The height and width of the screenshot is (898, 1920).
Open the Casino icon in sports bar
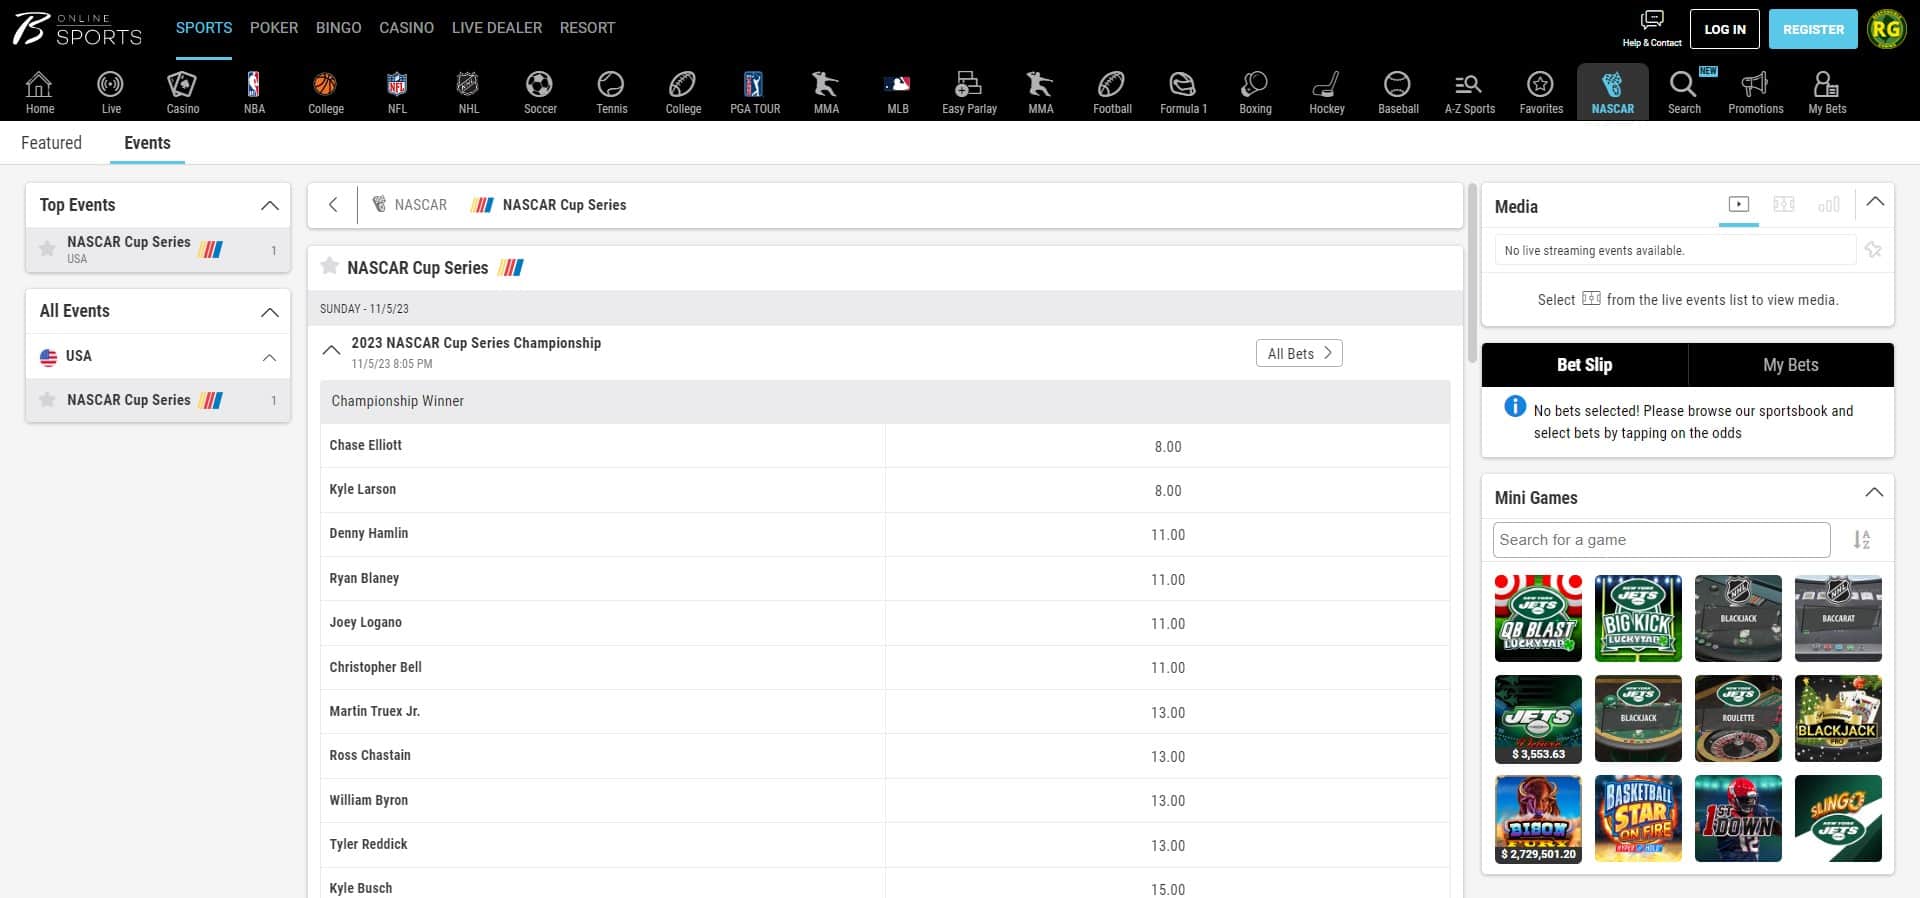183,93
